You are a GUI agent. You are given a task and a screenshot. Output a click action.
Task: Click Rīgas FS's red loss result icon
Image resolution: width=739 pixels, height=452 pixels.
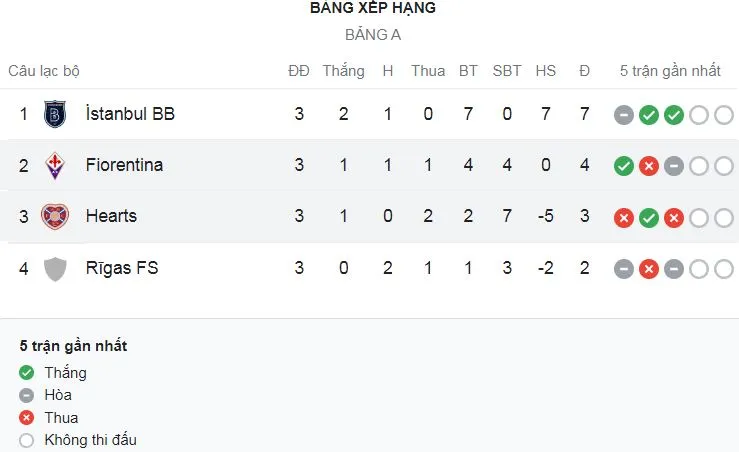click(649, 269)
